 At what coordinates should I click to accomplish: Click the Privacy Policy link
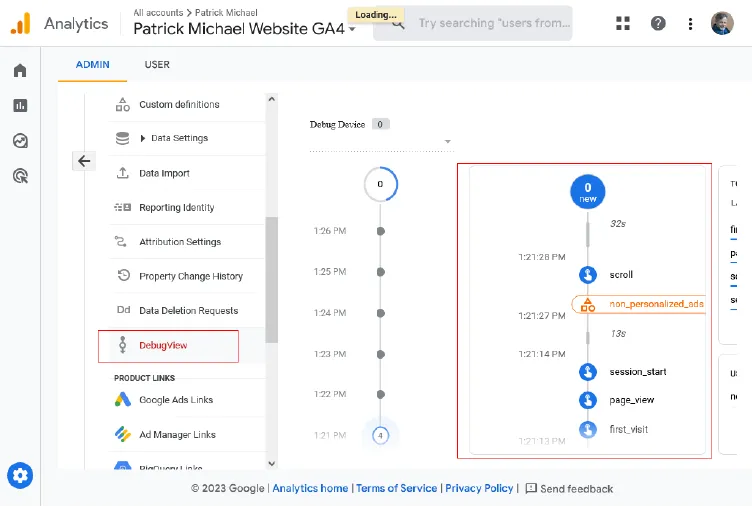479,488
